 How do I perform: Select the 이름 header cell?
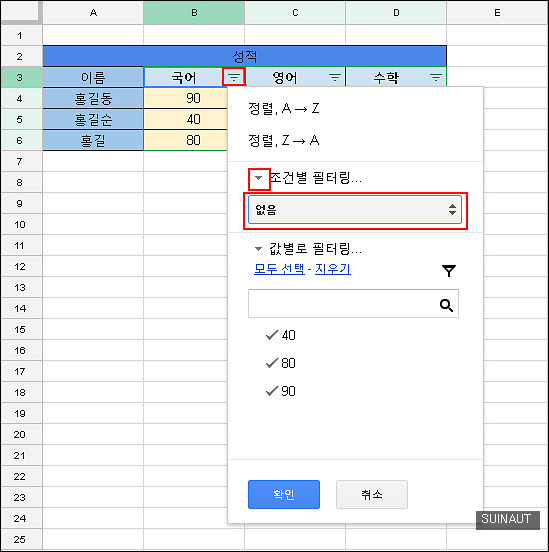pyautogui.click(x=93, y=77)
